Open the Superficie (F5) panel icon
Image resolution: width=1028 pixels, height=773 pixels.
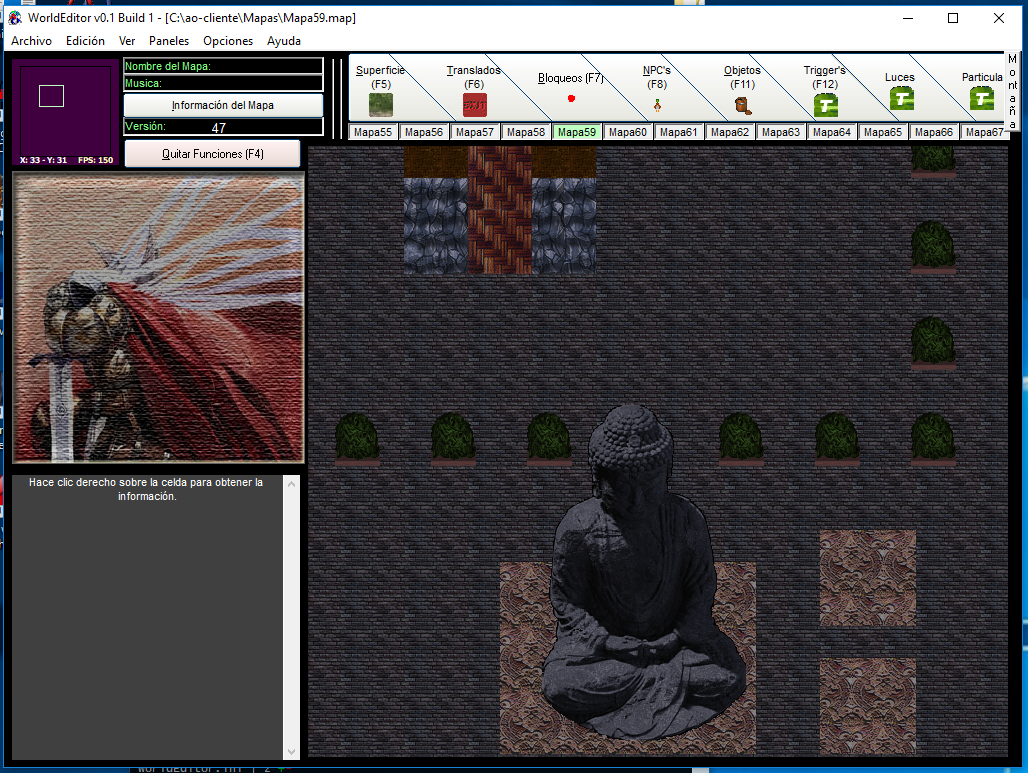[x=380, y=105]
